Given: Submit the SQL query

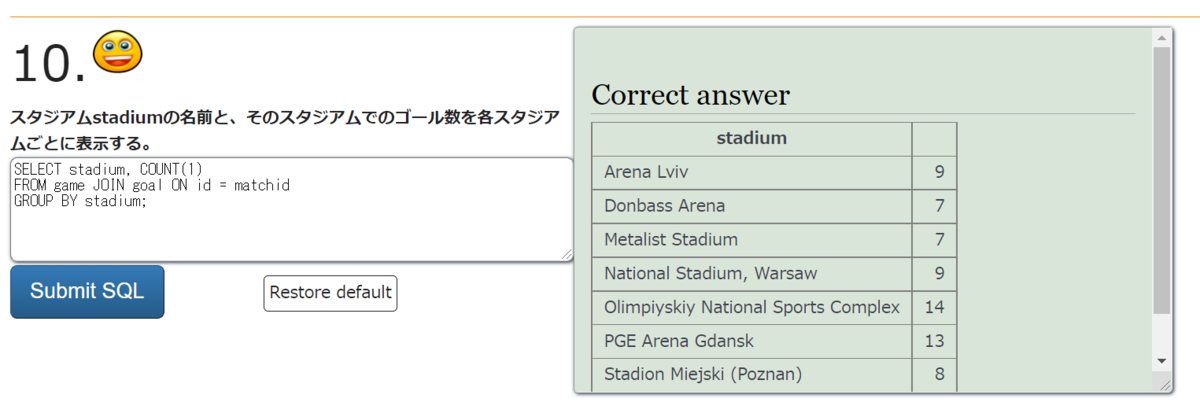Looking at the screenshot, I should point(87,292).
